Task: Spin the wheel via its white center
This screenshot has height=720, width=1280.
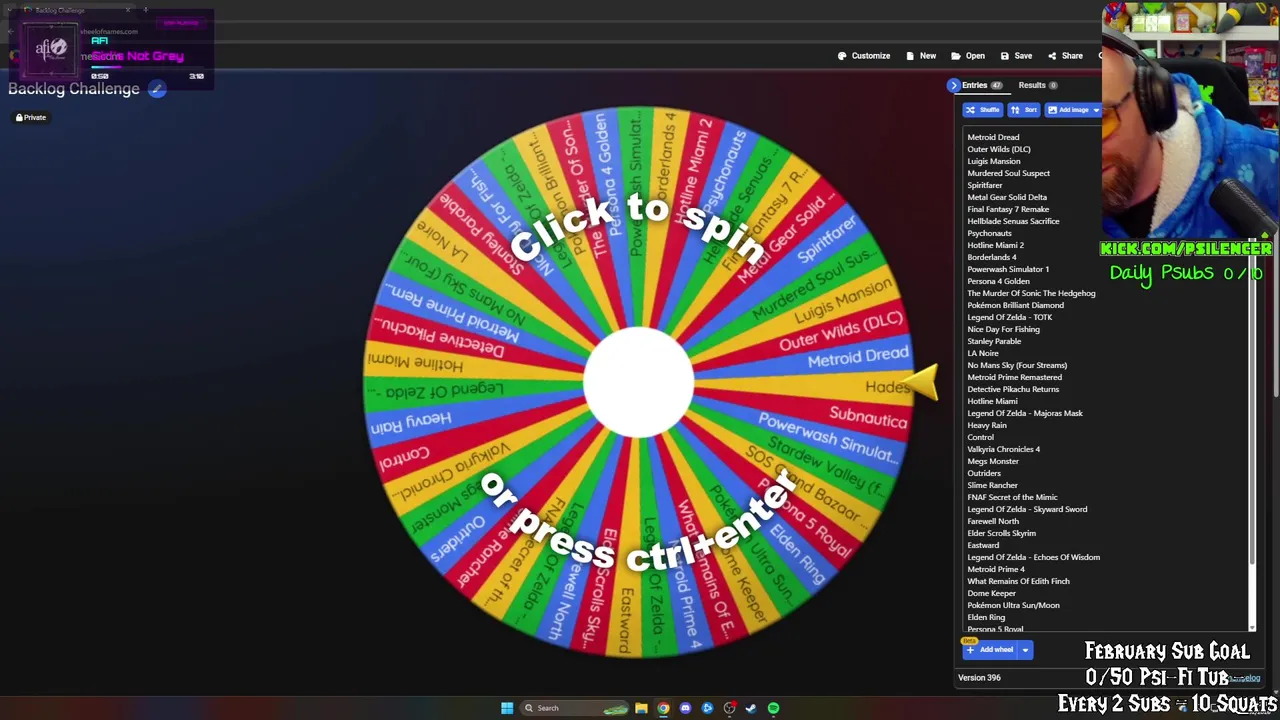Action: pos(638,382)
